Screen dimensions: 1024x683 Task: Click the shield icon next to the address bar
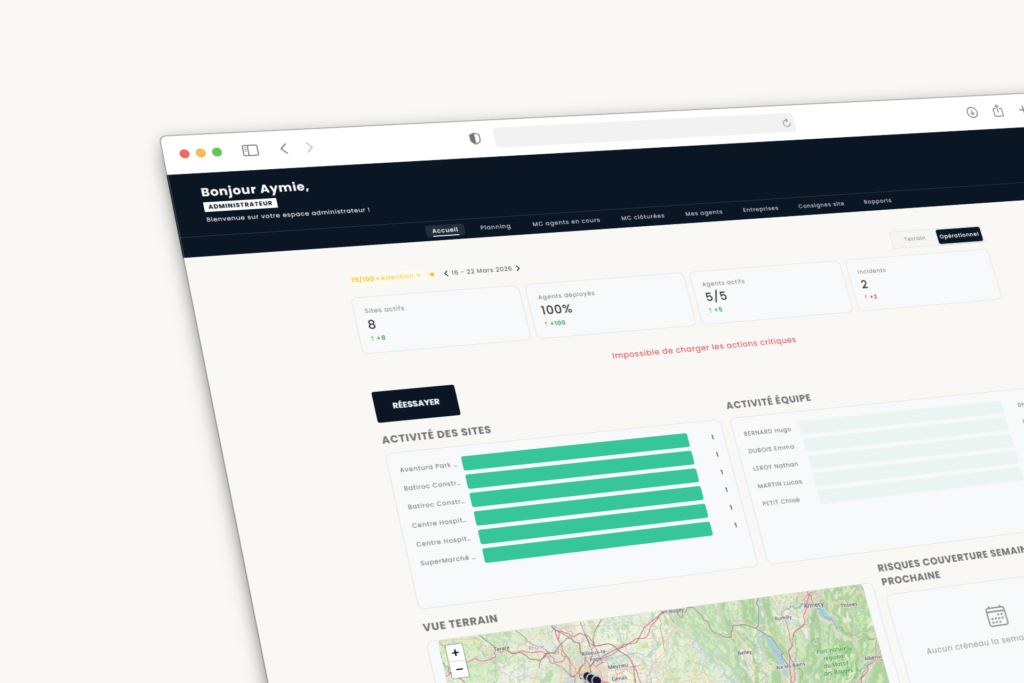(x=473, y=139)
